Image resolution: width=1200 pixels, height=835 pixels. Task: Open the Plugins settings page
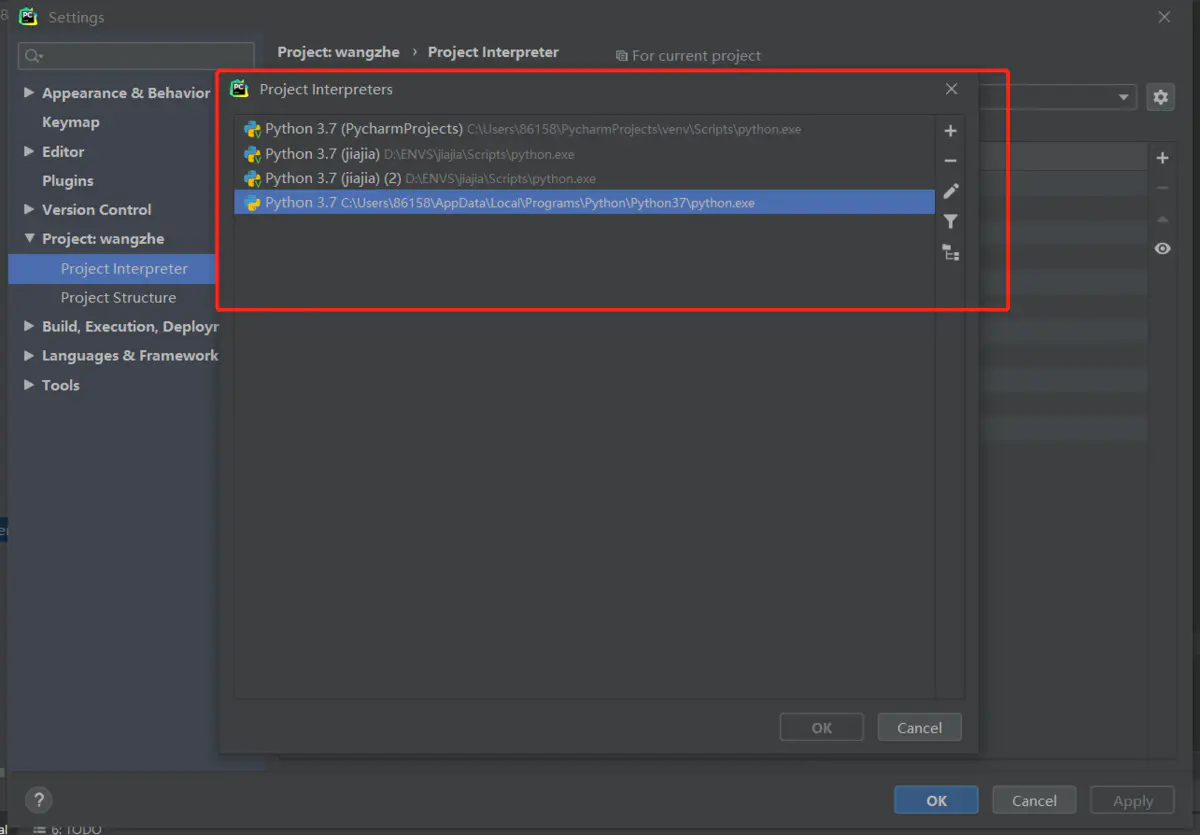tap(68, 181)
